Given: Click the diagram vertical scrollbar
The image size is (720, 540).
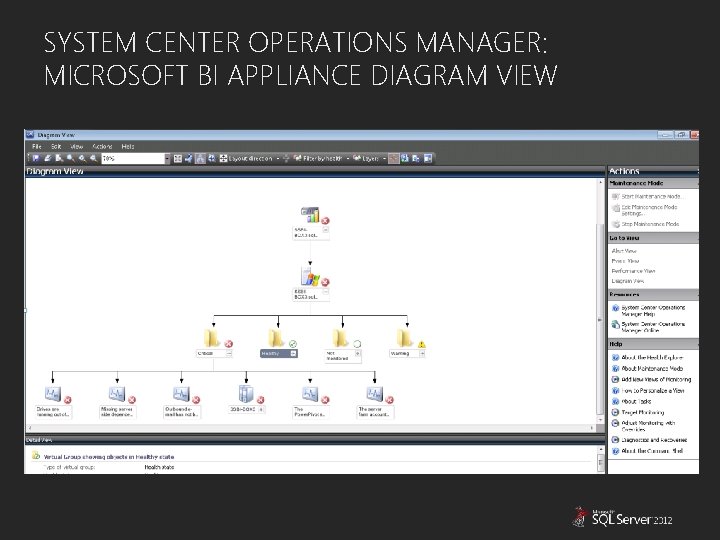Looking at the screenshot, I should [x=600, y=301].
